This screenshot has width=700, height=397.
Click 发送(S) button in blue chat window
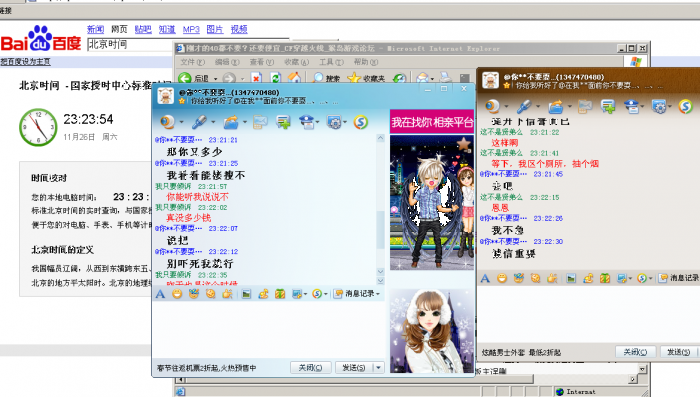coord(354,368)
